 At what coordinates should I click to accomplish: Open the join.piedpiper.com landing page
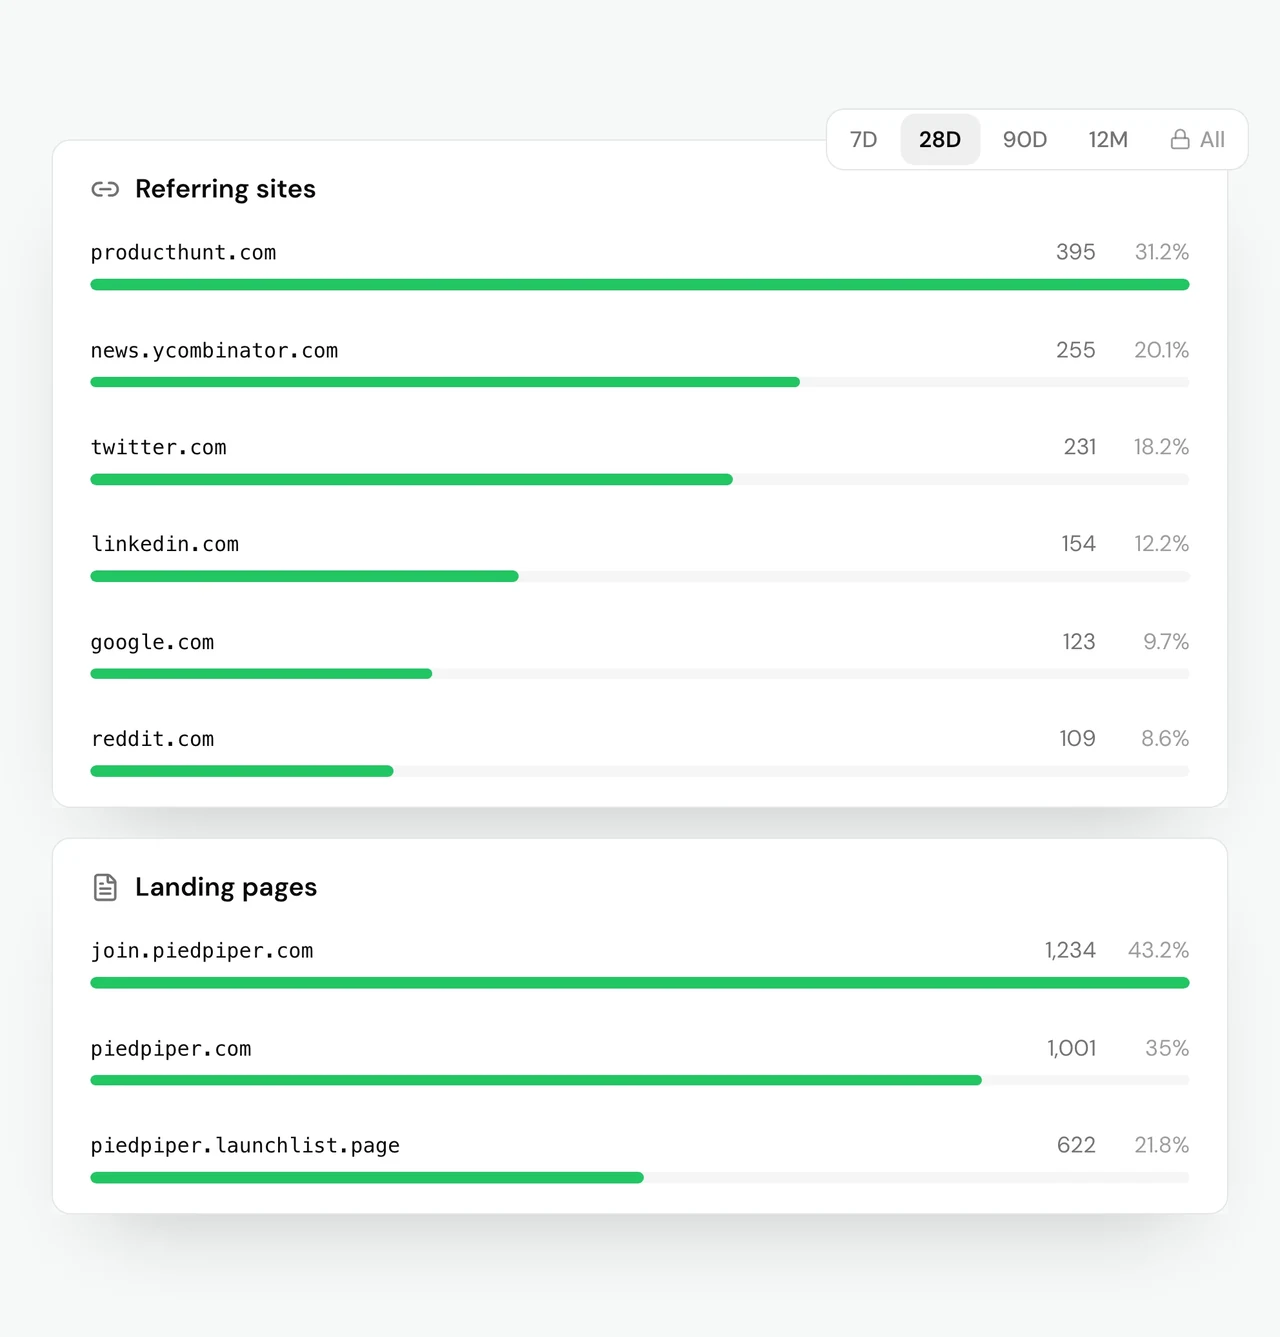[x=640, y=962]
